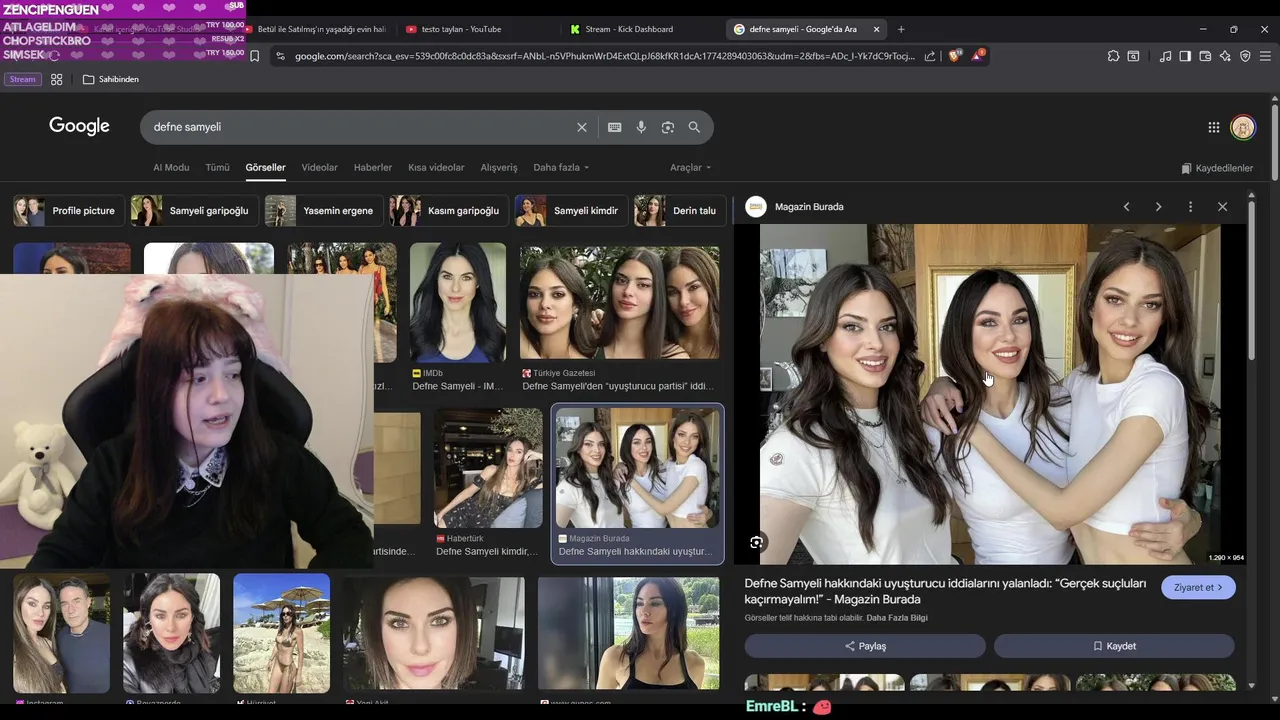
Task: Switch to the Videolar tab
Action: point(320,167)
